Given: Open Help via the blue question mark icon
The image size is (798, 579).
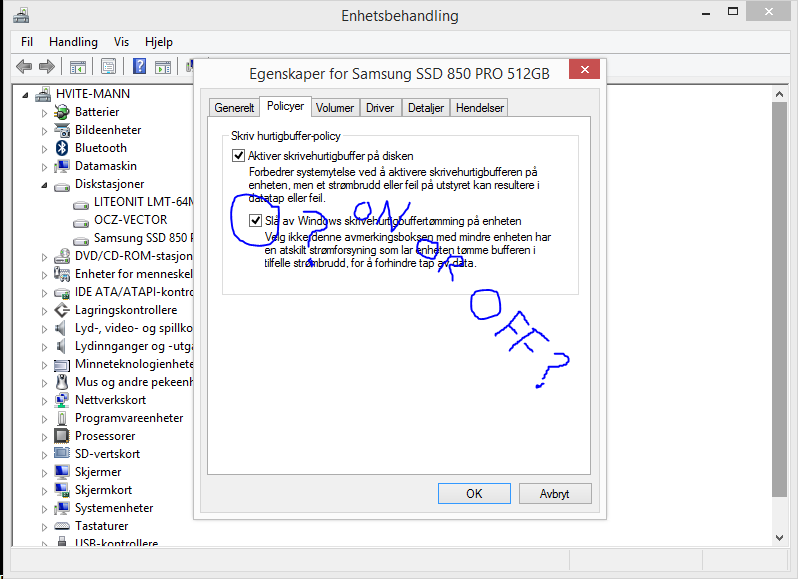Looking at the screenshot, I should 139,66.
